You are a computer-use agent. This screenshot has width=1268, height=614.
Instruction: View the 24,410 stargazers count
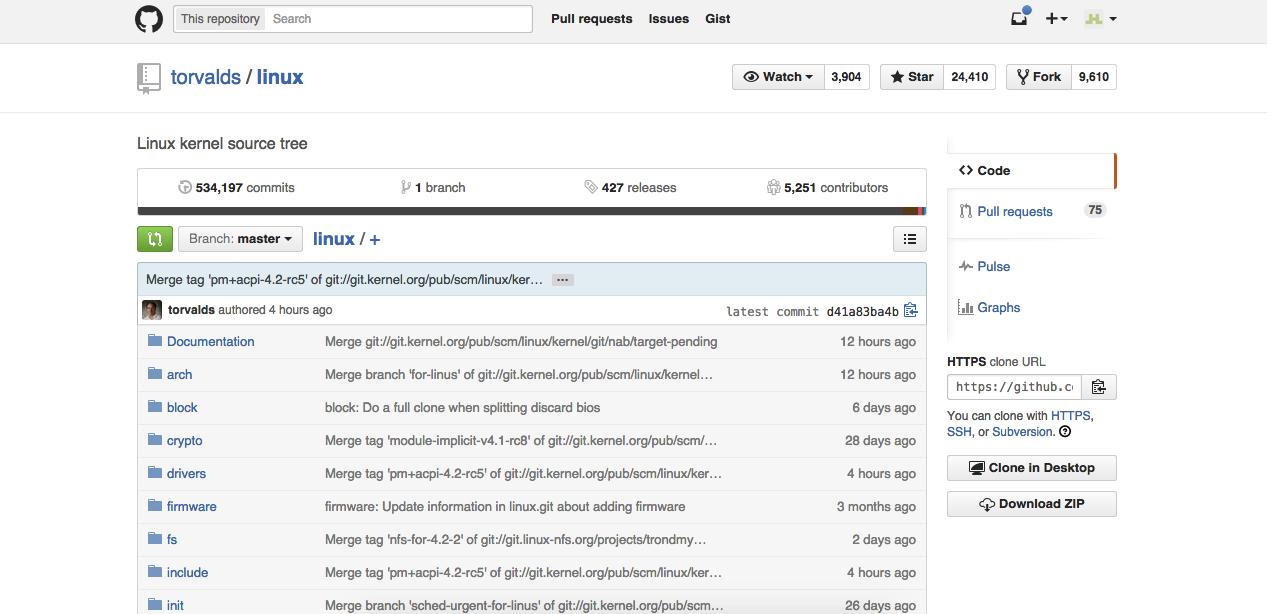(x=969, y=77)
